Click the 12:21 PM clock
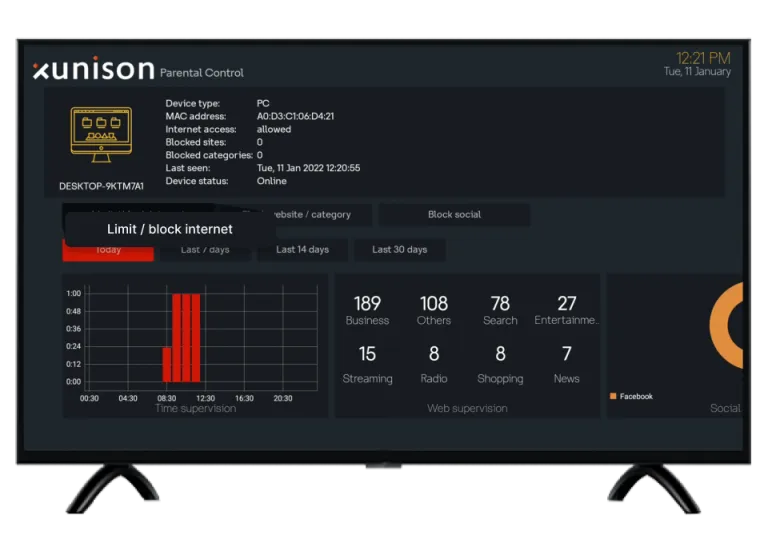Viewport: 768px width, 559px height. click(703, 58)
